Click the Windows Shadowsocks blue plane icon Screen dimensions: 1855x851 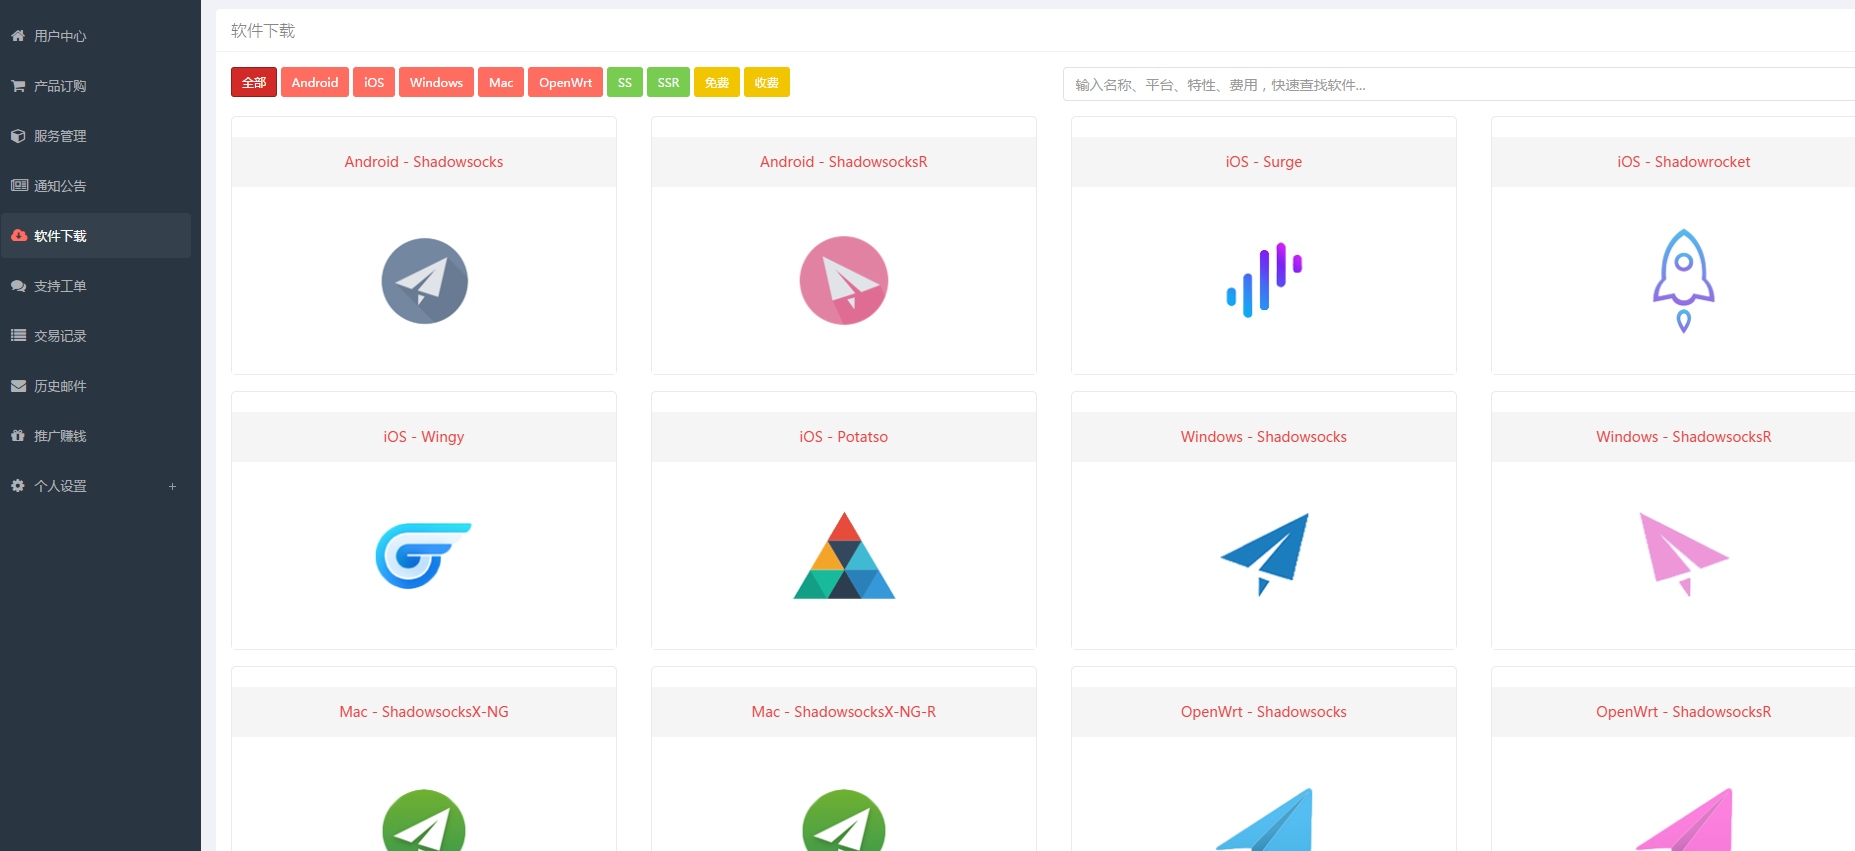pos(1264,555)
